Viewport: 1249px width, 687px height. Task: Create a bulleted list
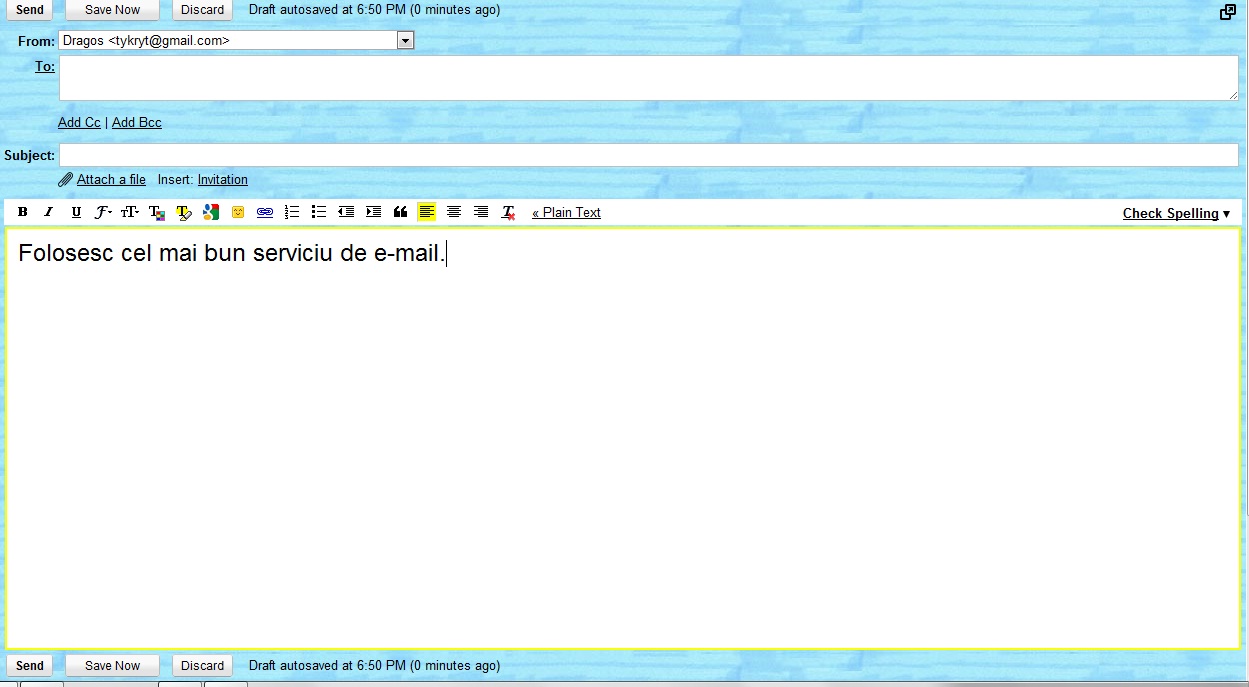click(319, 212)
